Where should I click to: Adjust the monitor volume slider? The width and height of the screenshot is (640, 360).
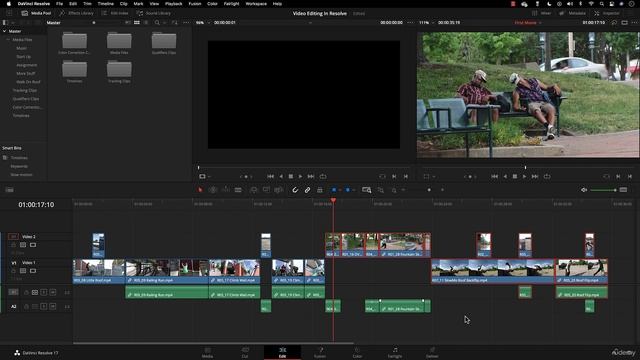(603, 190)
